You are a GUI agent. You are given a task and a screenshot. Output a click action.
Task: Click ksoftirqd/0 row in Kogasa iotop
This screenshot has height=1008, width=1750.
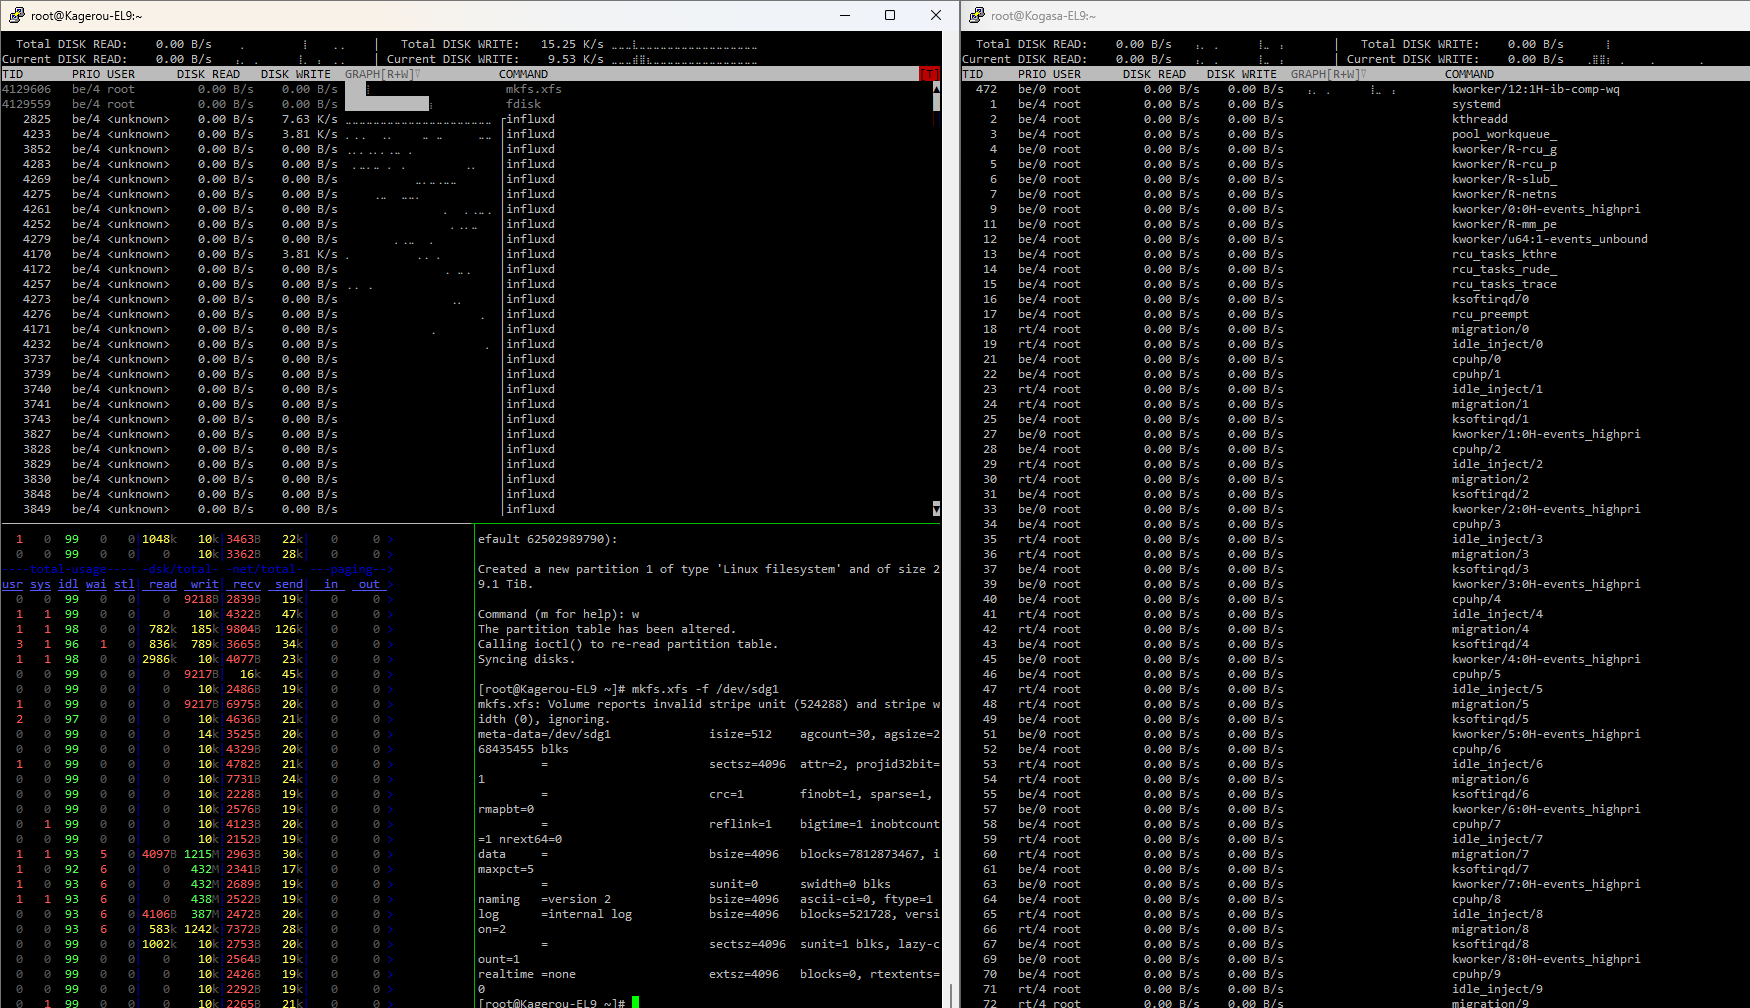(x=1355, y=299)
